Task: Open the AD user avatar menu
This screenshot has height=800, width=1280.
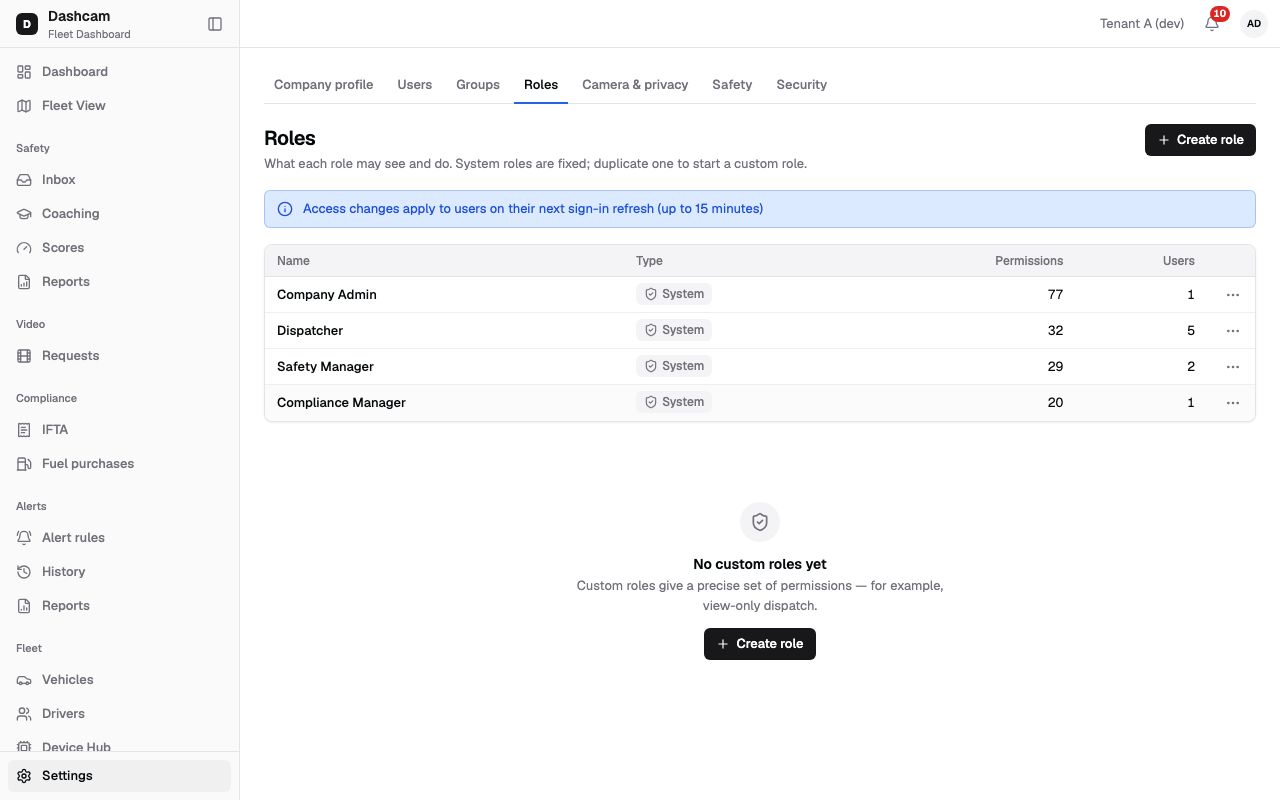Action: pyautogui.click(x=1254, y=24)
